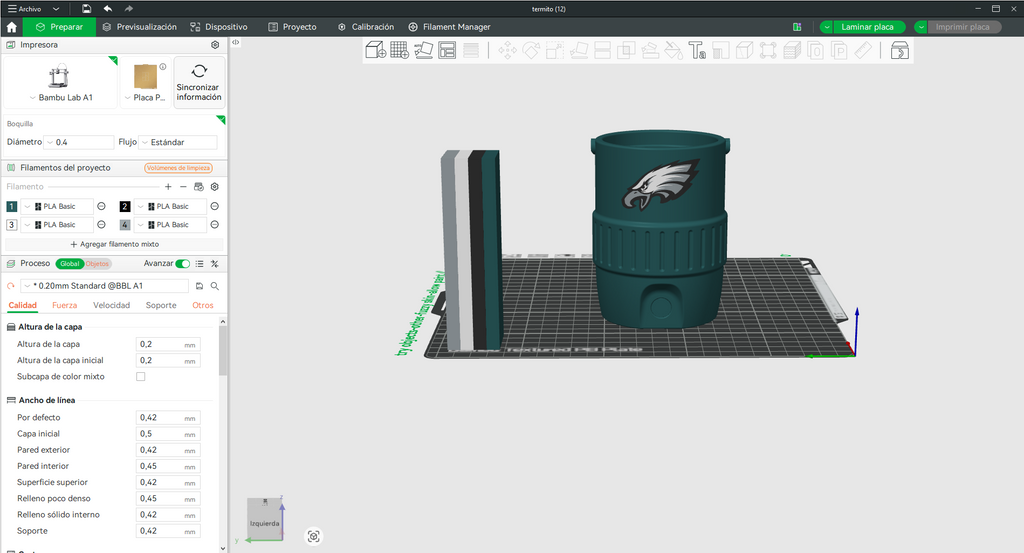Image resolution: width=1024 pixels, height=553 pixels.
Task: Open the Filament Manager tab
Action: [449, 27]
